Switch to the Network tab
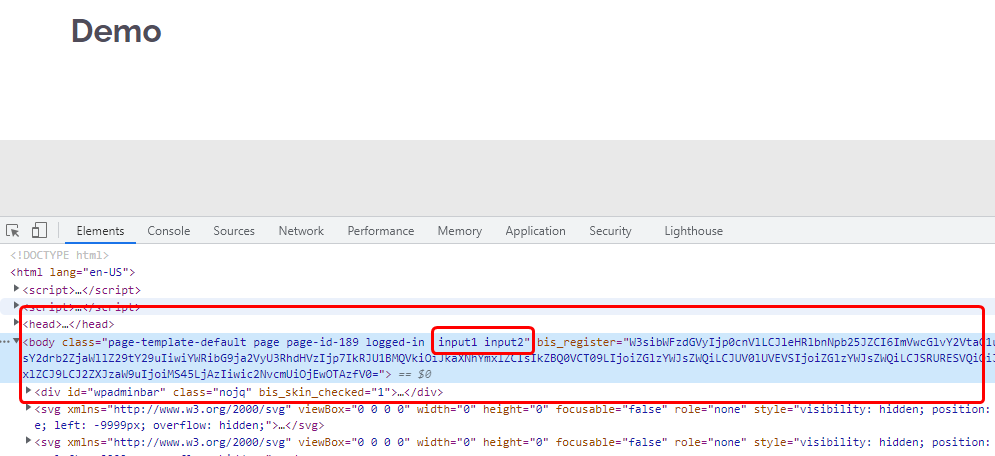The height and width of the screenshot is (456, 995). tap(301, 231)
